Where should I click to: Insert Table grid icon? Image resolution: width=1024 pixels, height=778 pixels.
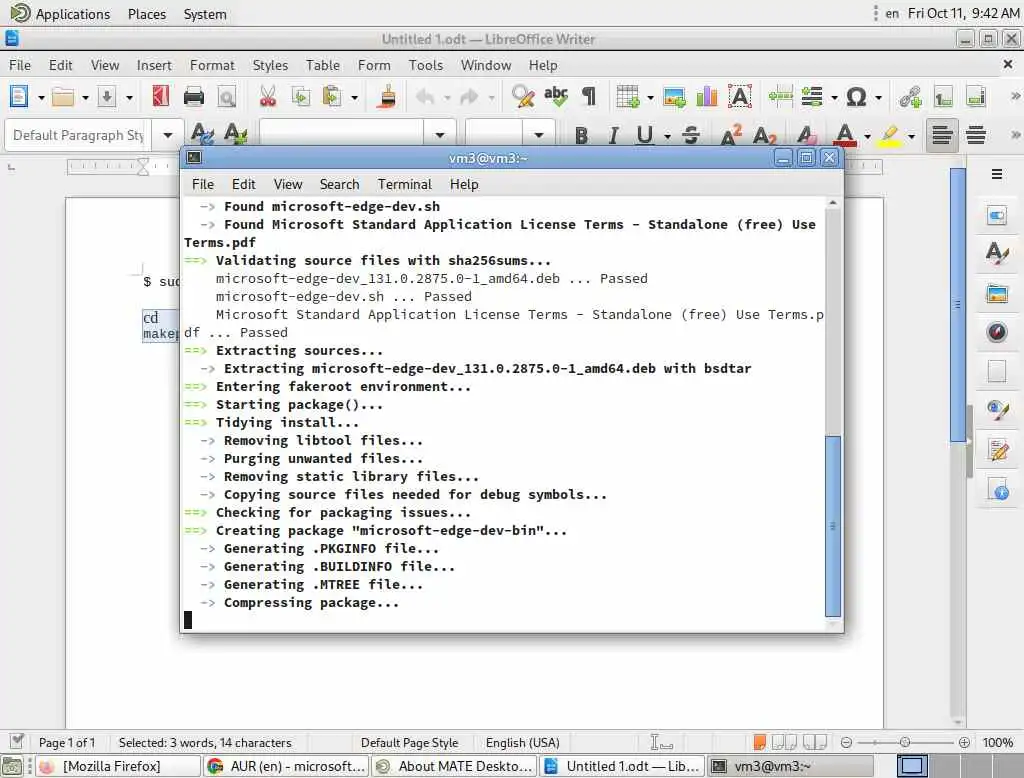(628, 97)
